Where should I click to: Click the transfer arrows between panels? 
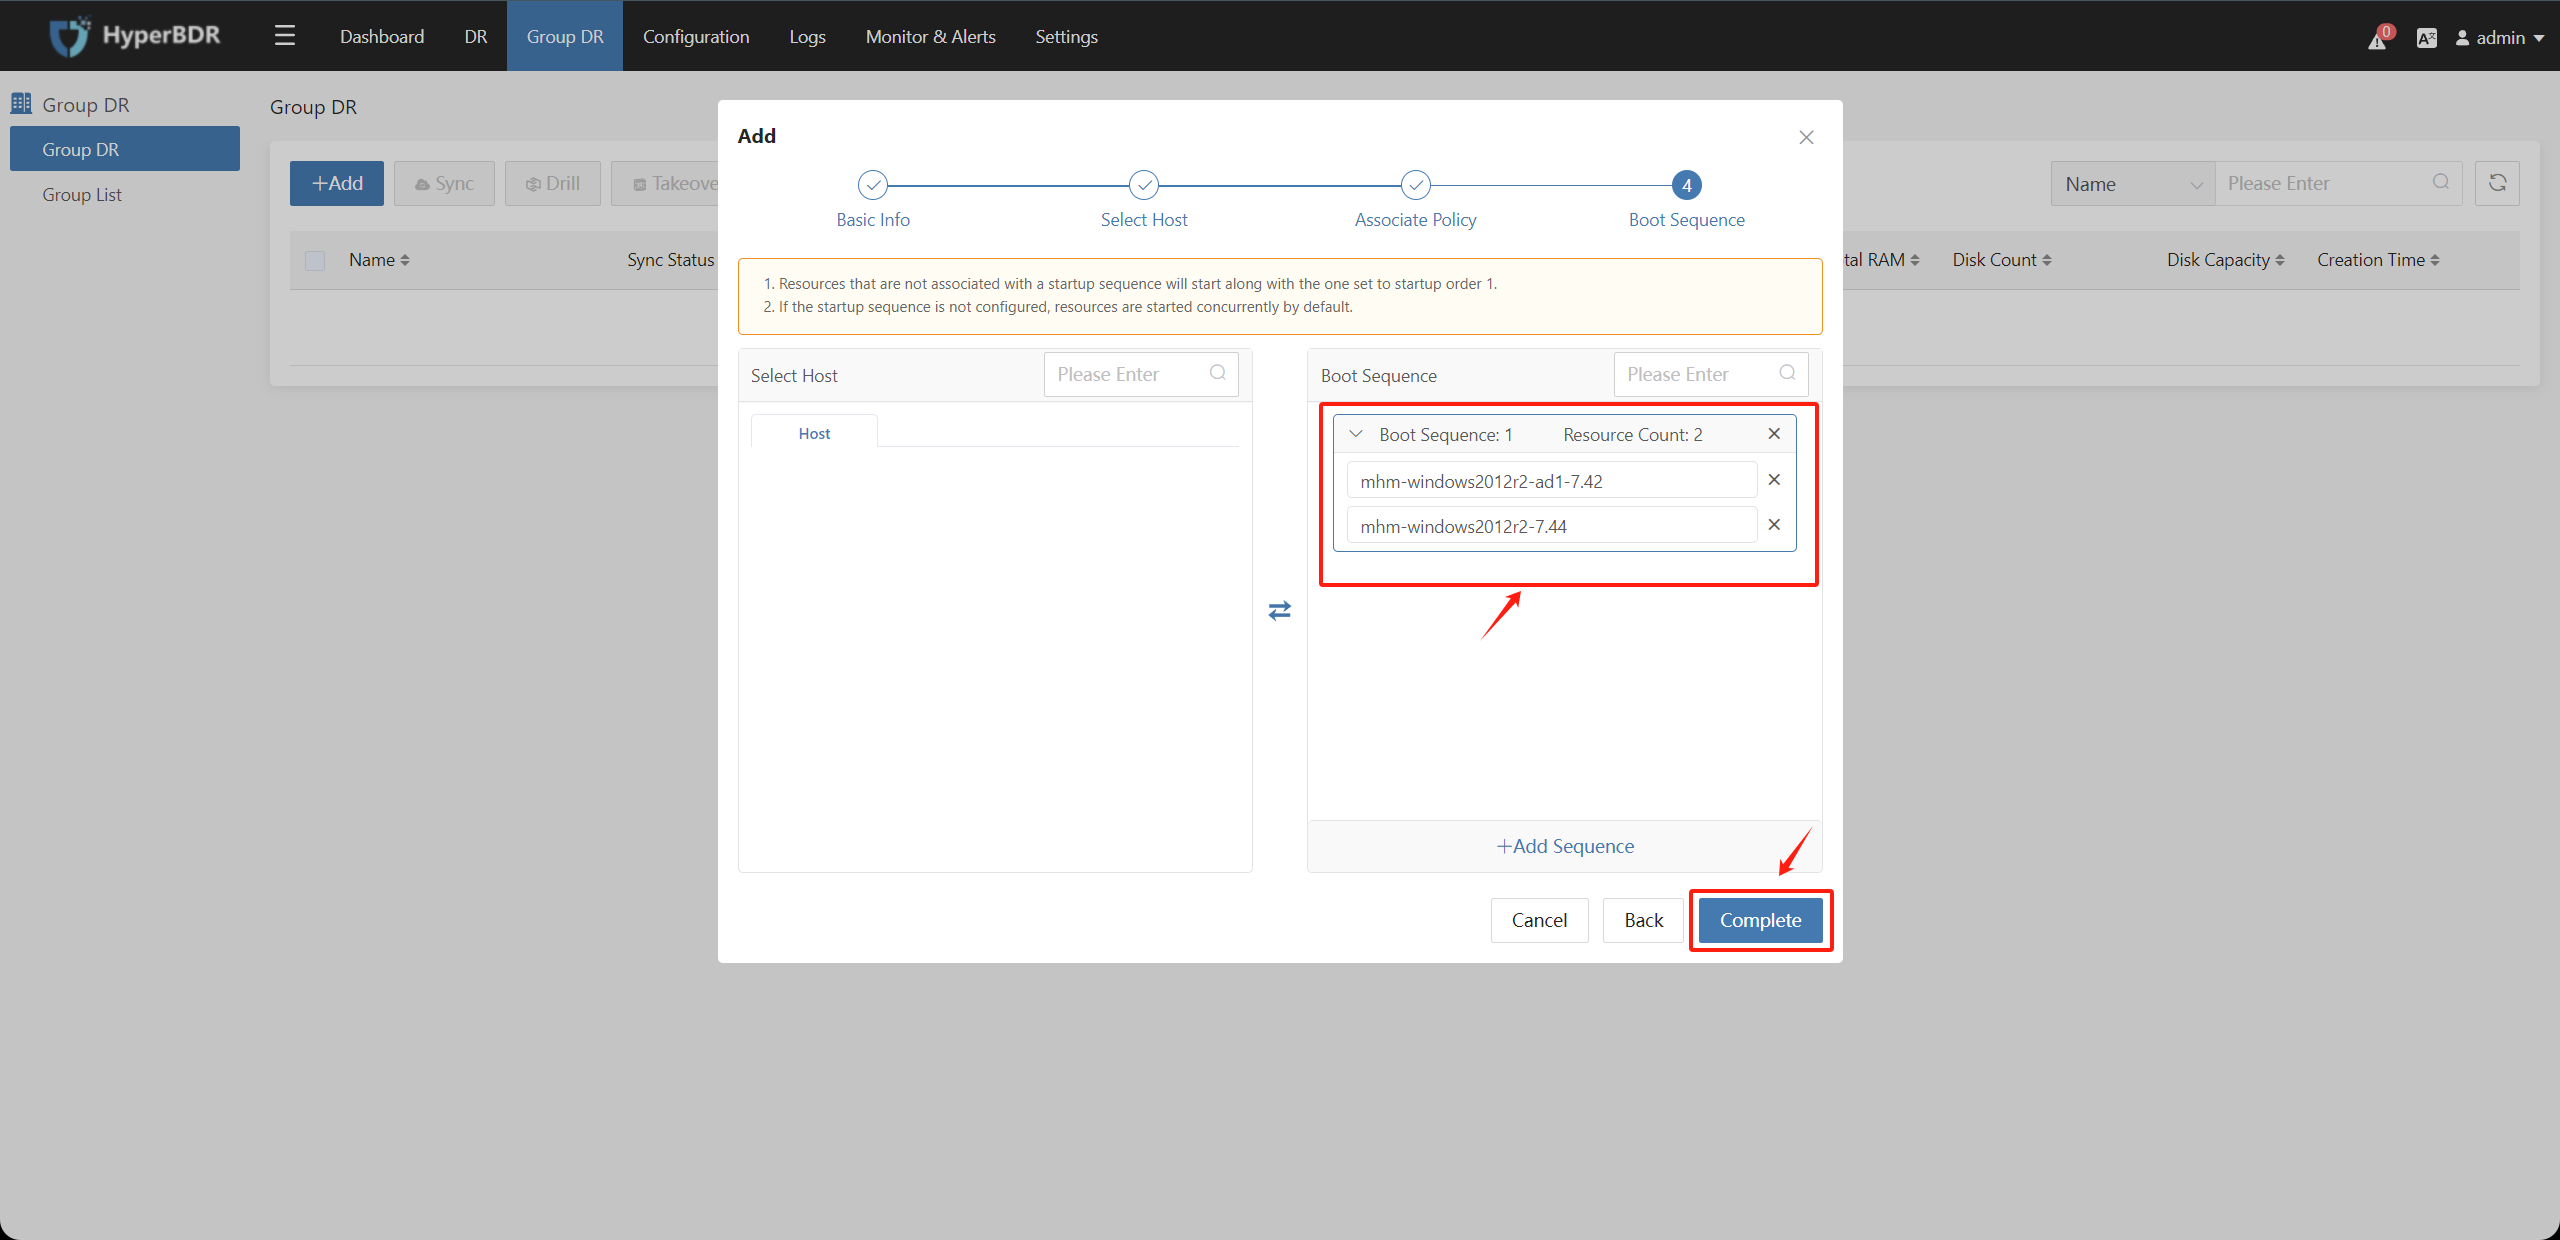coord(1280,610)
